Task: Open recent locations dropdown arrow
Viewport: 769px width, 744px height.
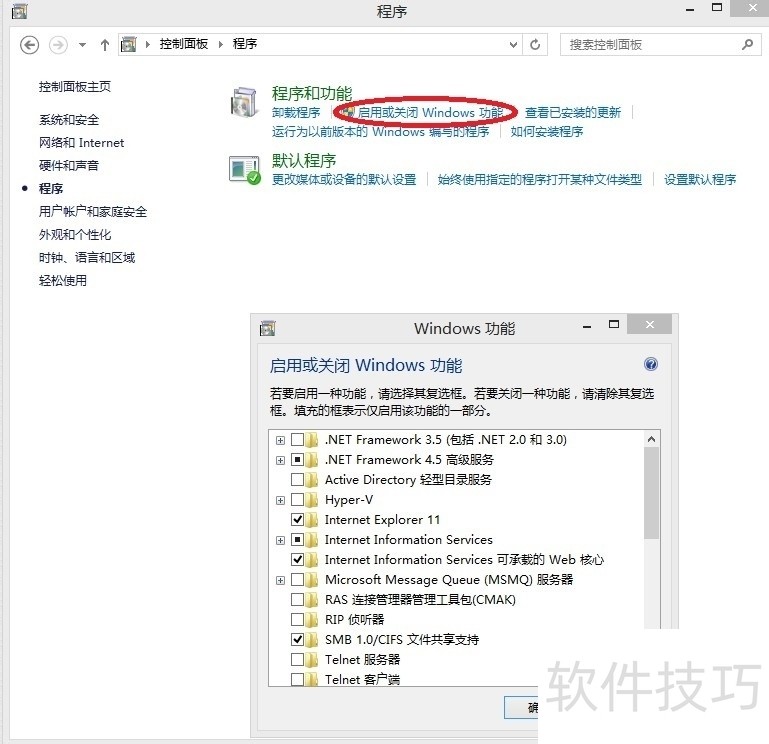Action: 82,45
